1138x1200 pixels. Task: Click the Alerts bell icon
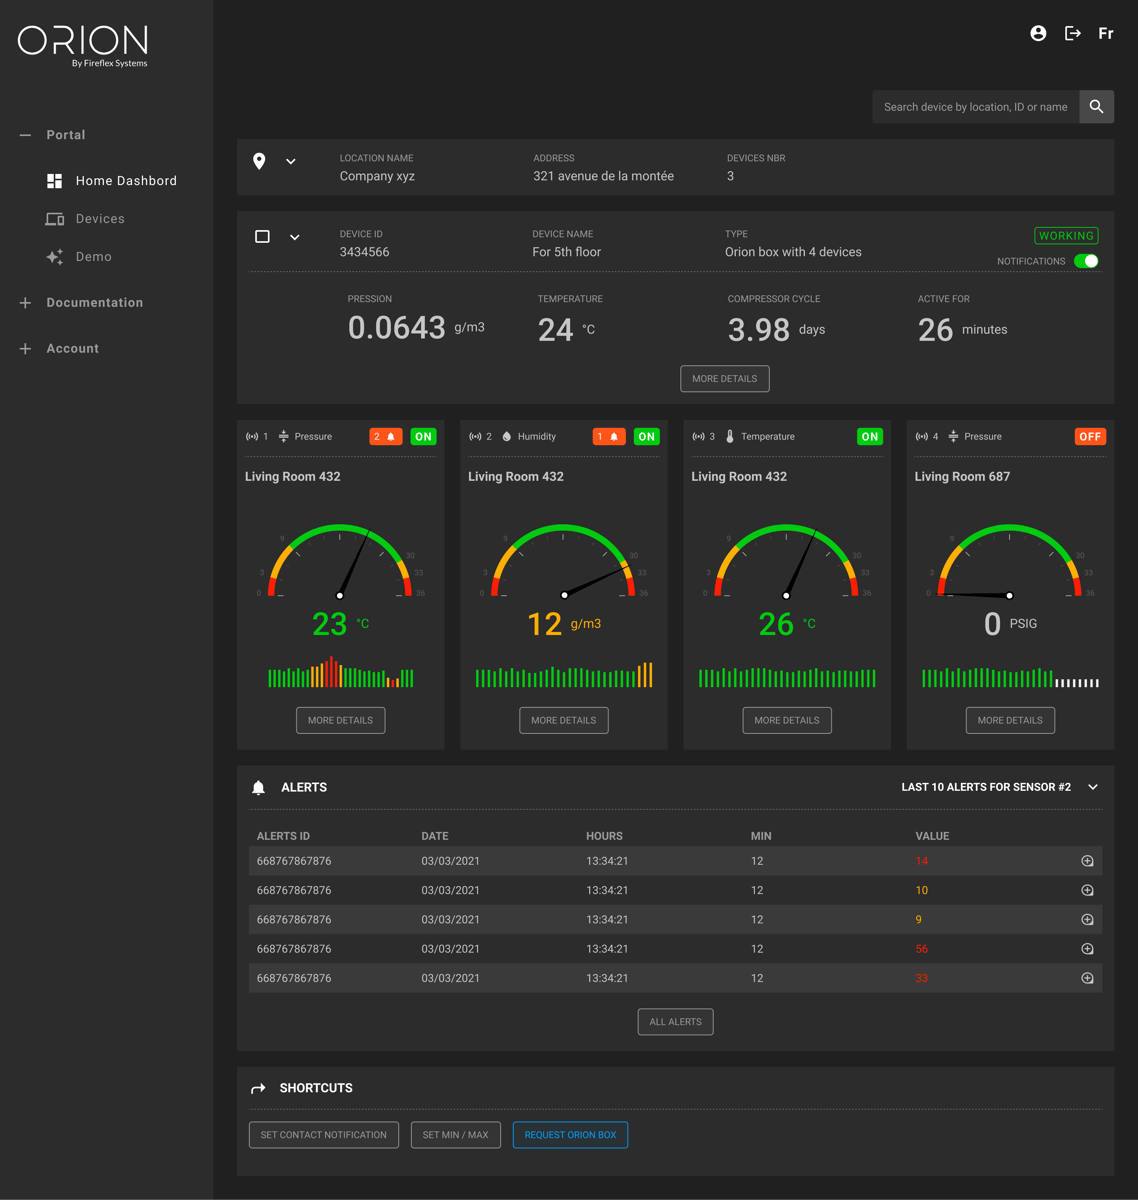[258, 788]
